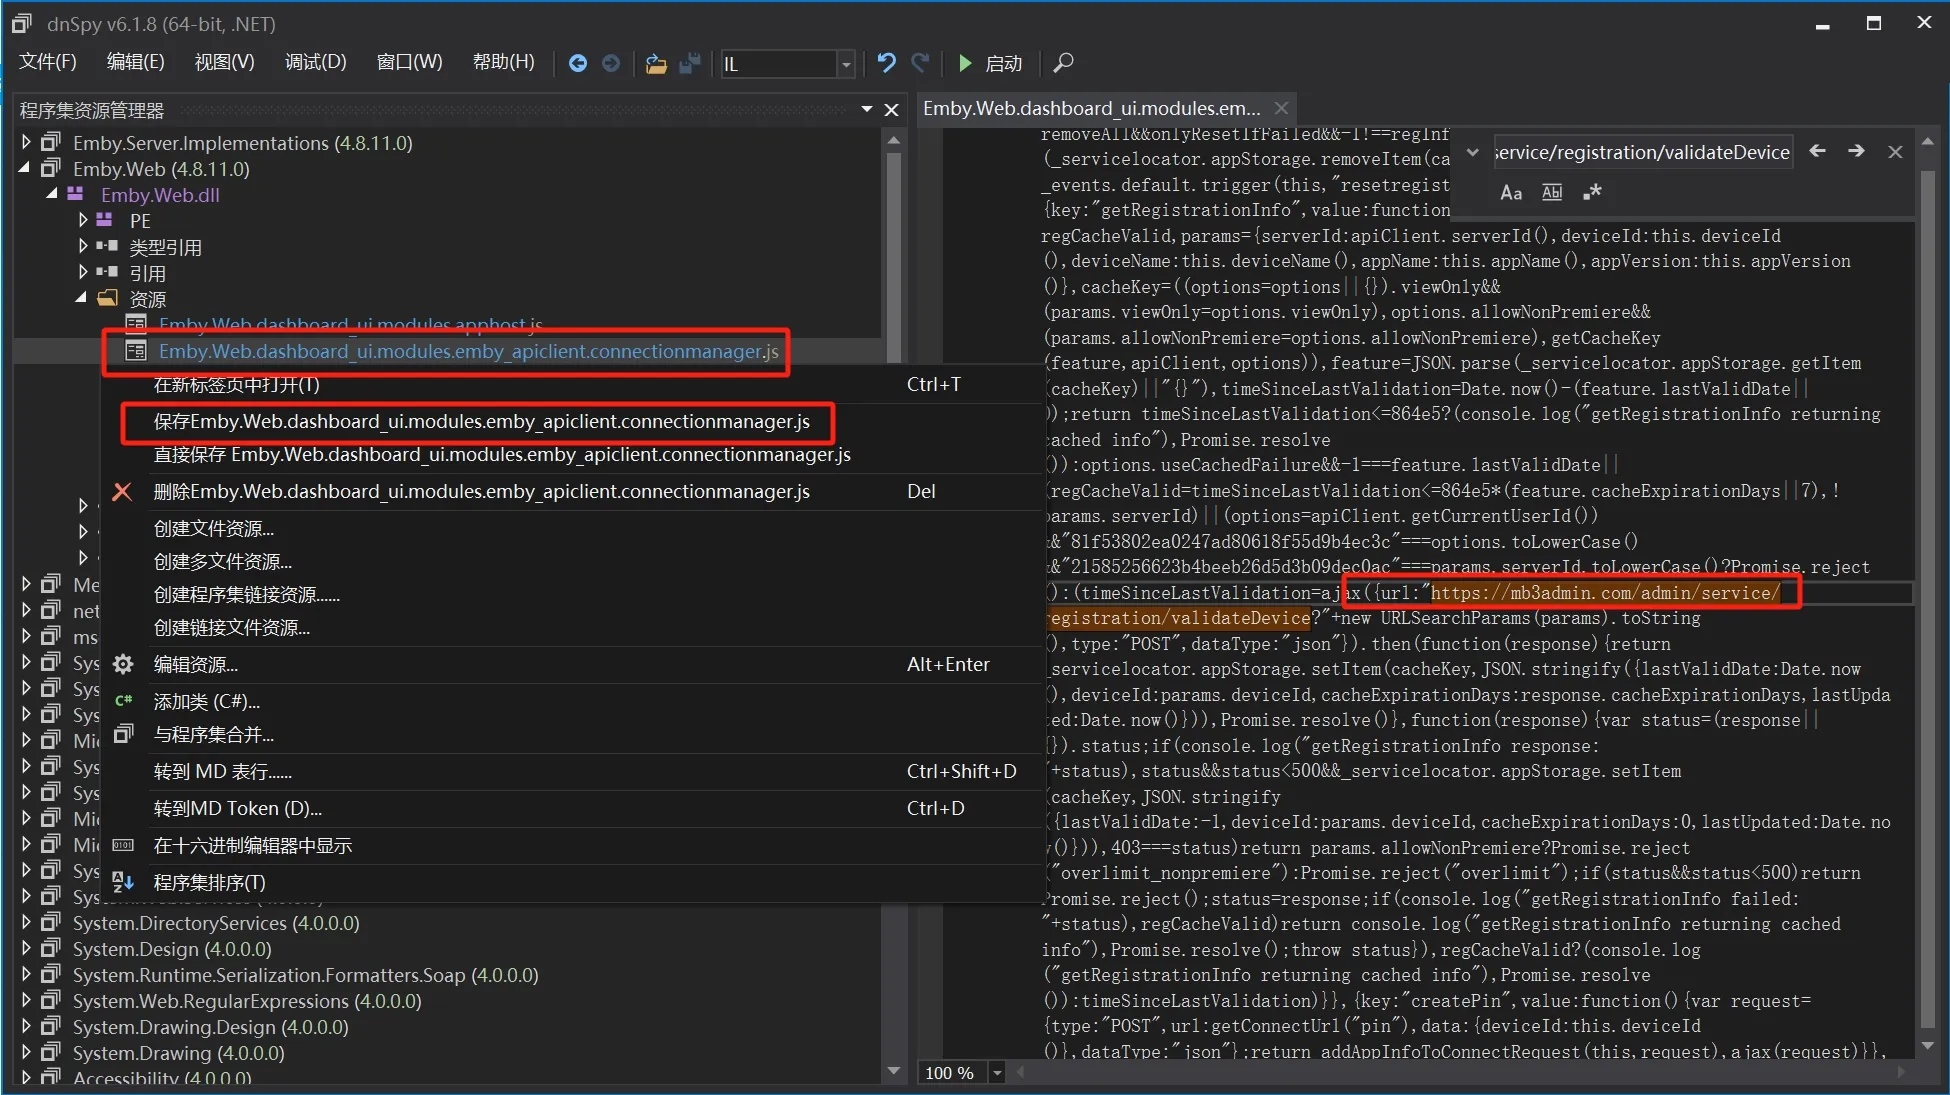Expand the find bar replace chevron
1950x1095 pixels.
click(1472, 152)
